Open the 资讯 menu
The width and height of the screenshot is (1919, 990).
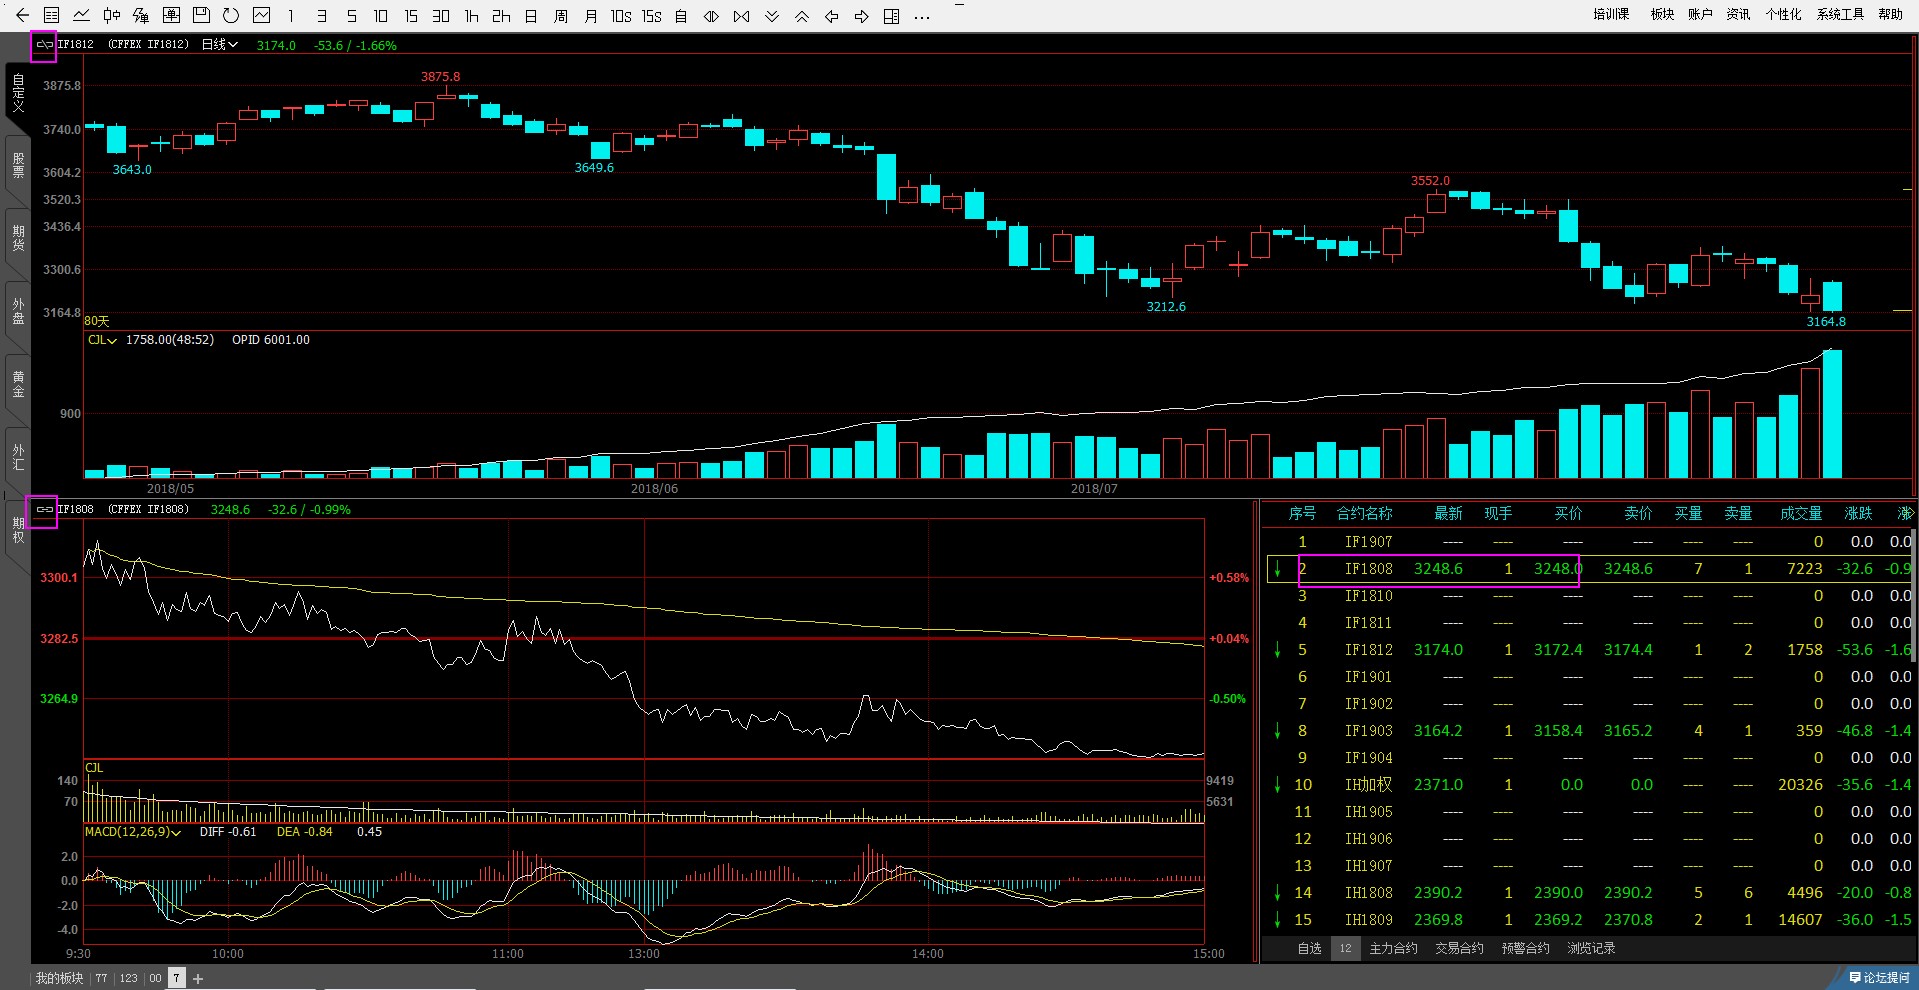point(1738,14)
